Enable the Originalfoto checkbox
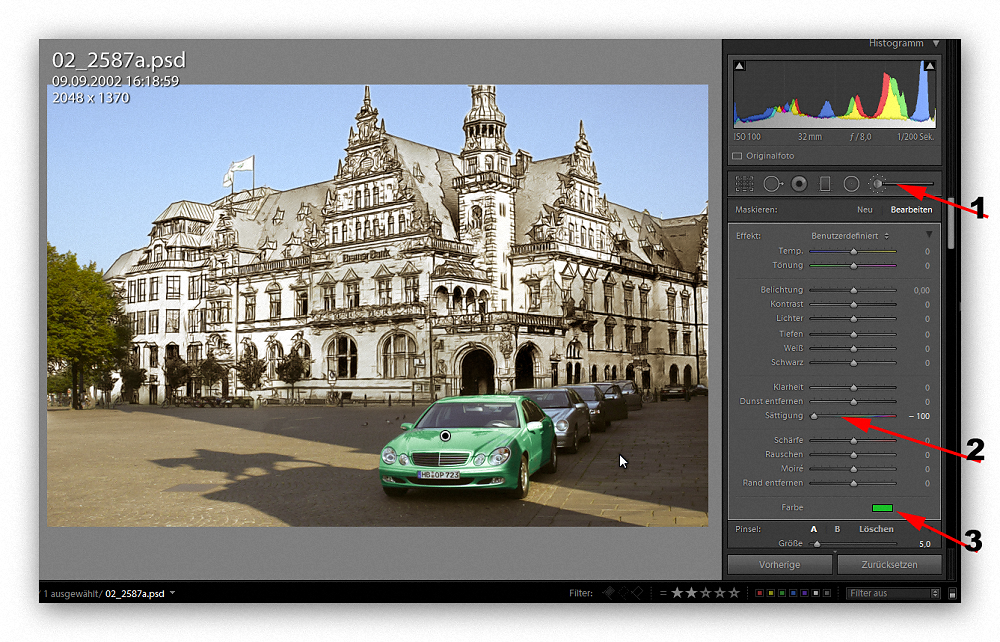 point(737,156)
